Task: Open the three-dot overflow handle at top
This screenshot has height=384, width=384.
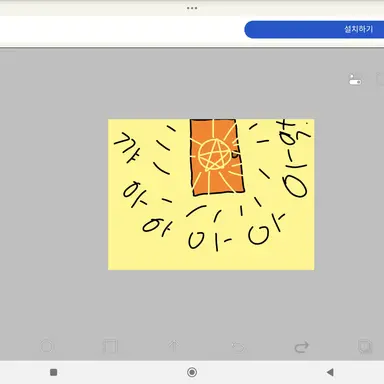Action: click(192, 8)
